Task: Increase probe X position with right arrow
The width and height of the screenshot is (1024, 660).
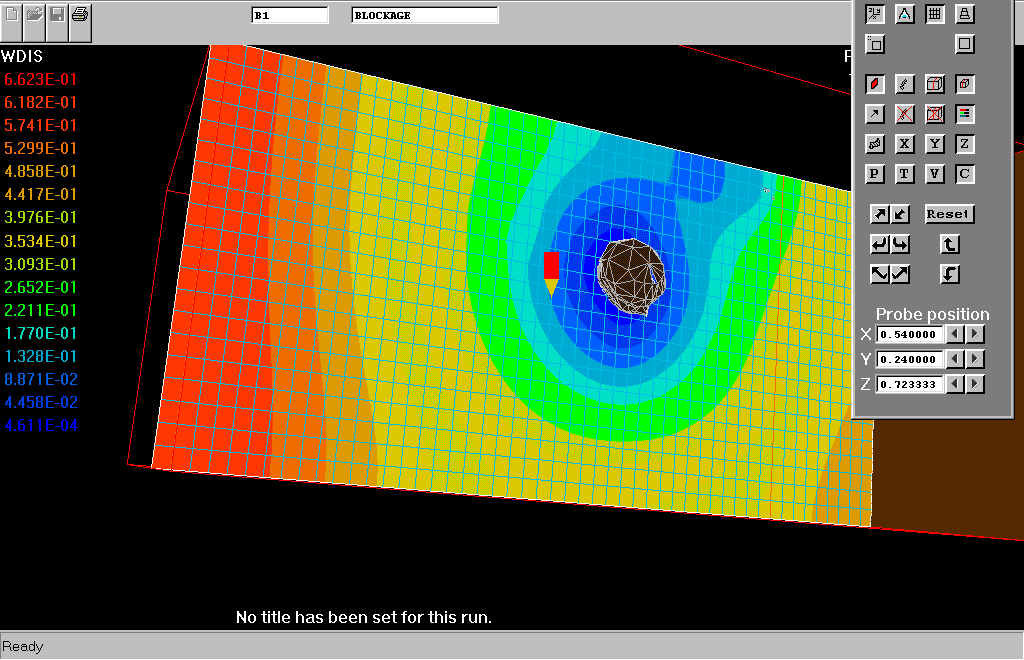Action: click(x=975, y=334)
